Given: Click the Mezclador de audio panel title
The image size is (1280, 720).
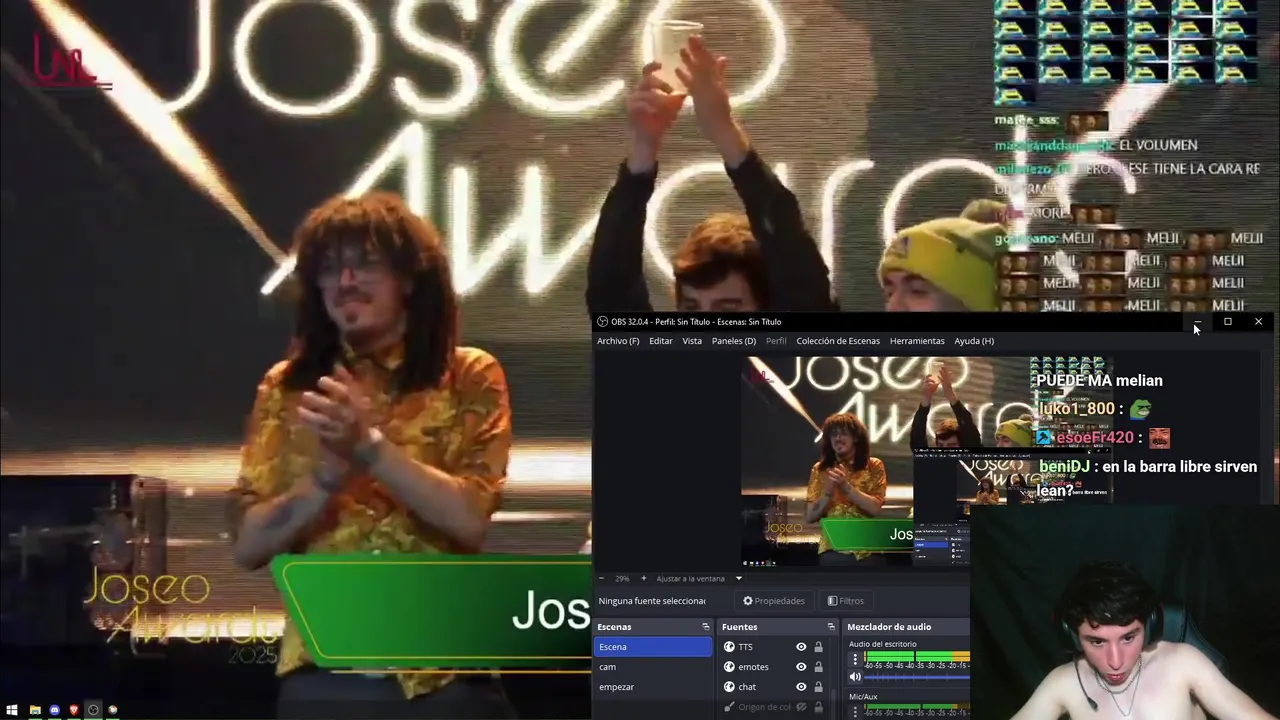Looking at the screenshot, I should pyautogui.click(x=889, y=627).
